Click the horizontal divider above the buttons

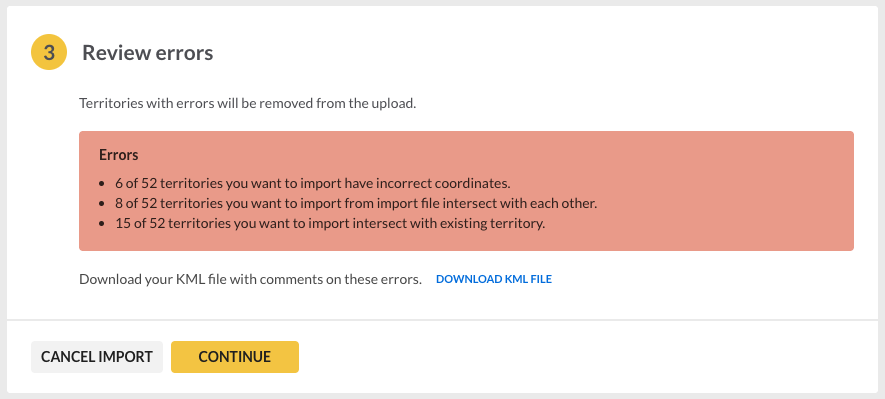click(442, 320)
